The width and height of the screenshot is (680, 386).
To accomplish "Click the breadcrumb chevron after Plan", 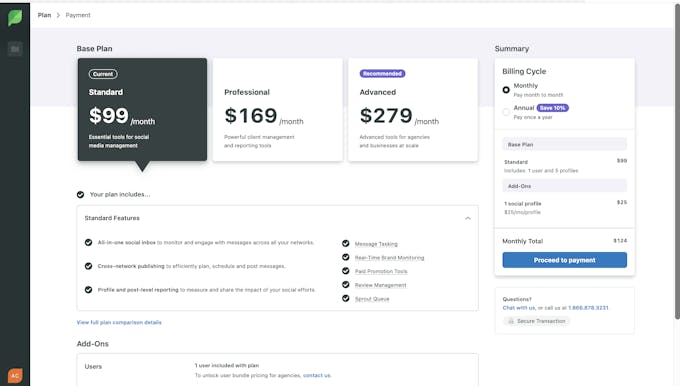I will 58,15.
